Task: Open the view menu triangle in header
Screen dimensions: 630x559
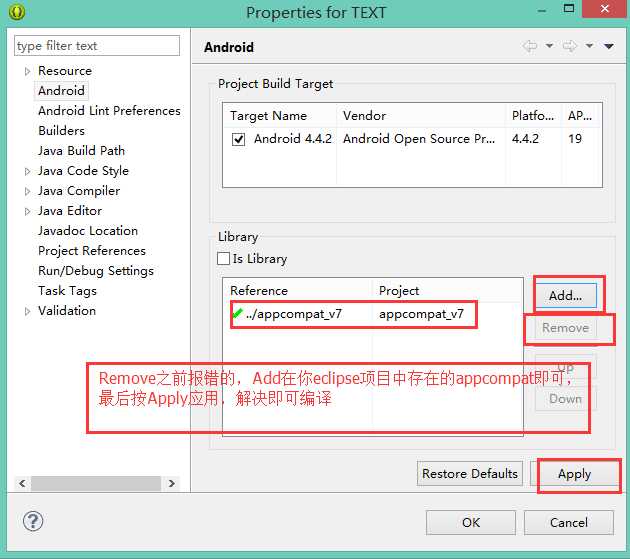Action: click(609, 46)
